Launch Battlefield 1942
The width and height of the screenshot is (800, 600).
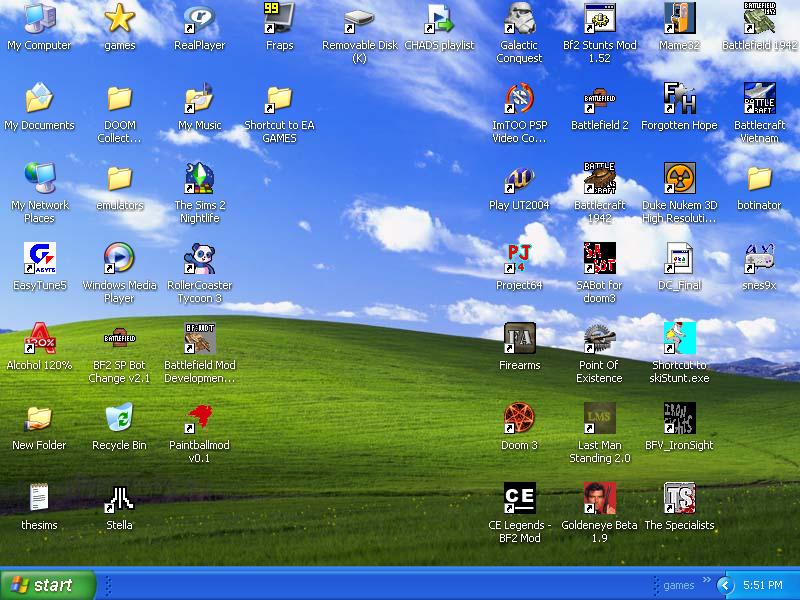pos(759,20)
